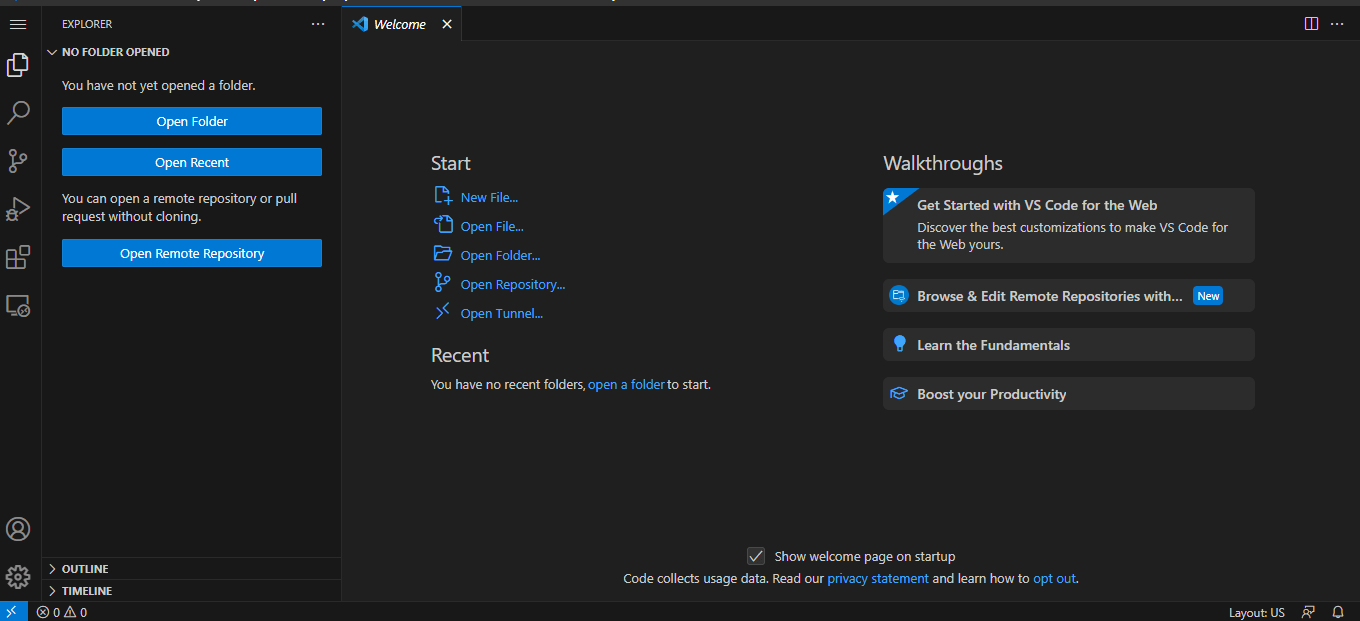Click the blue Open Folder button
1360x621 pixels.
192,121
